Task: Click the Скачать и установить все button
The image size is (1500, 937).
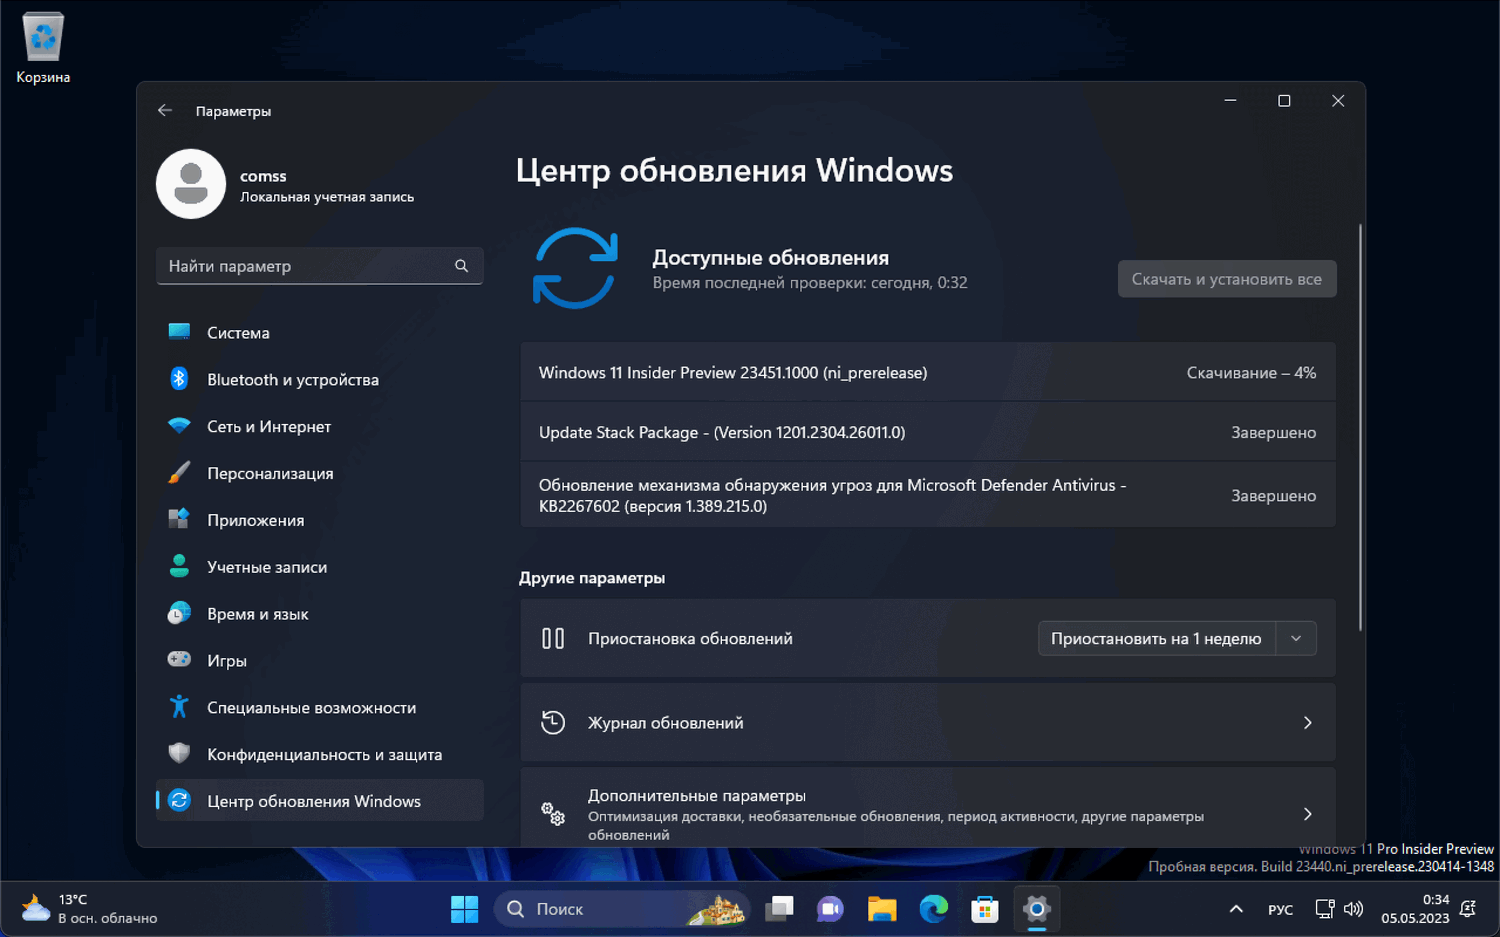Action: [x=1227, y=278]
